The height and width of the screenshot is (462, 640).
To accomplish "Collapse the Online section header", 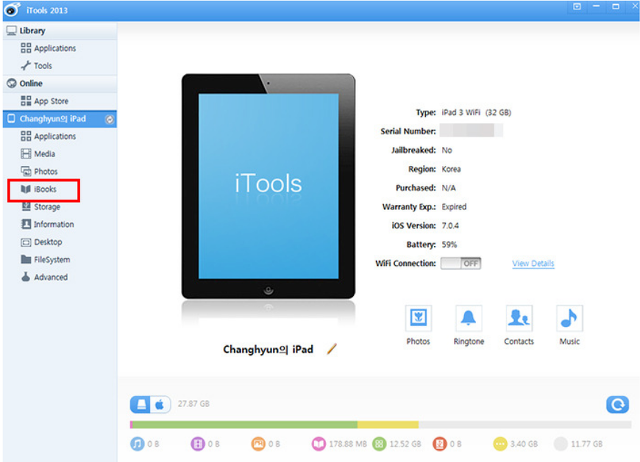I will click(60, 83).
